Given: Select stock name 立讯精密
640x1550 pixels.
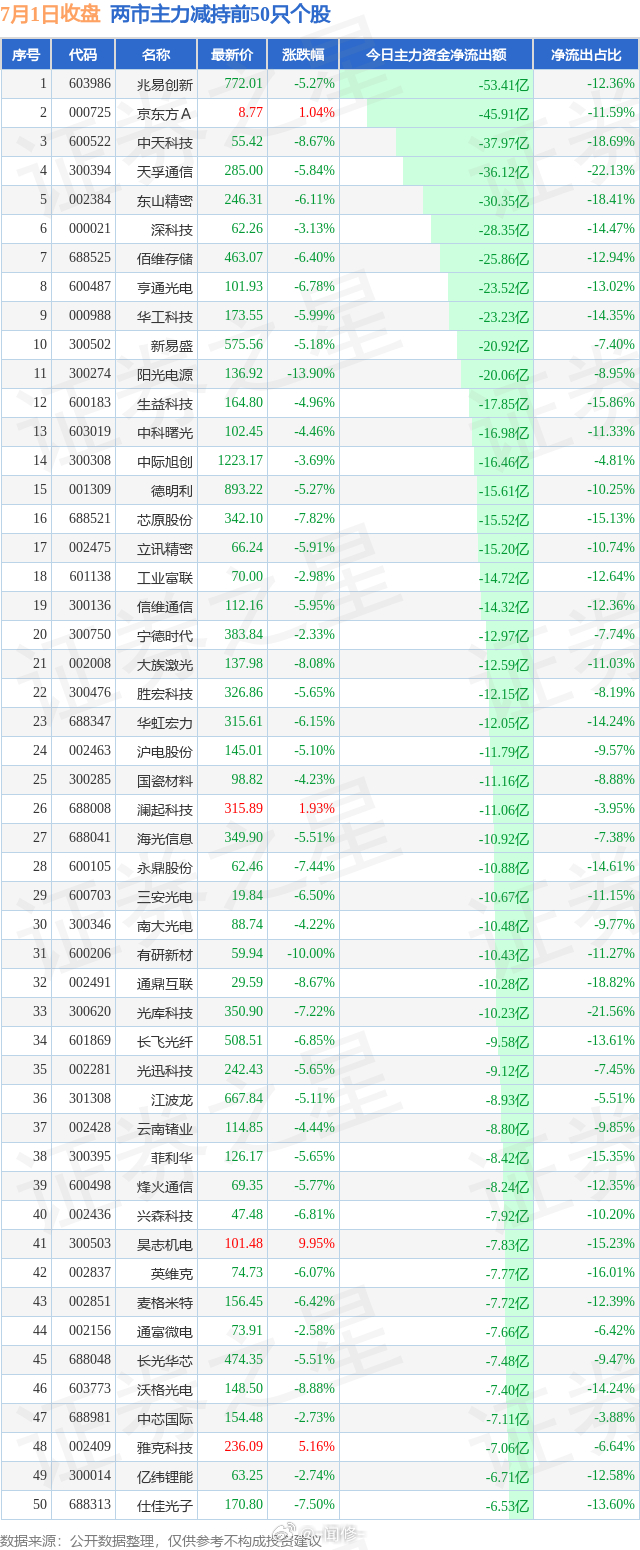Looking at the screenshot, I should [165, 548].
